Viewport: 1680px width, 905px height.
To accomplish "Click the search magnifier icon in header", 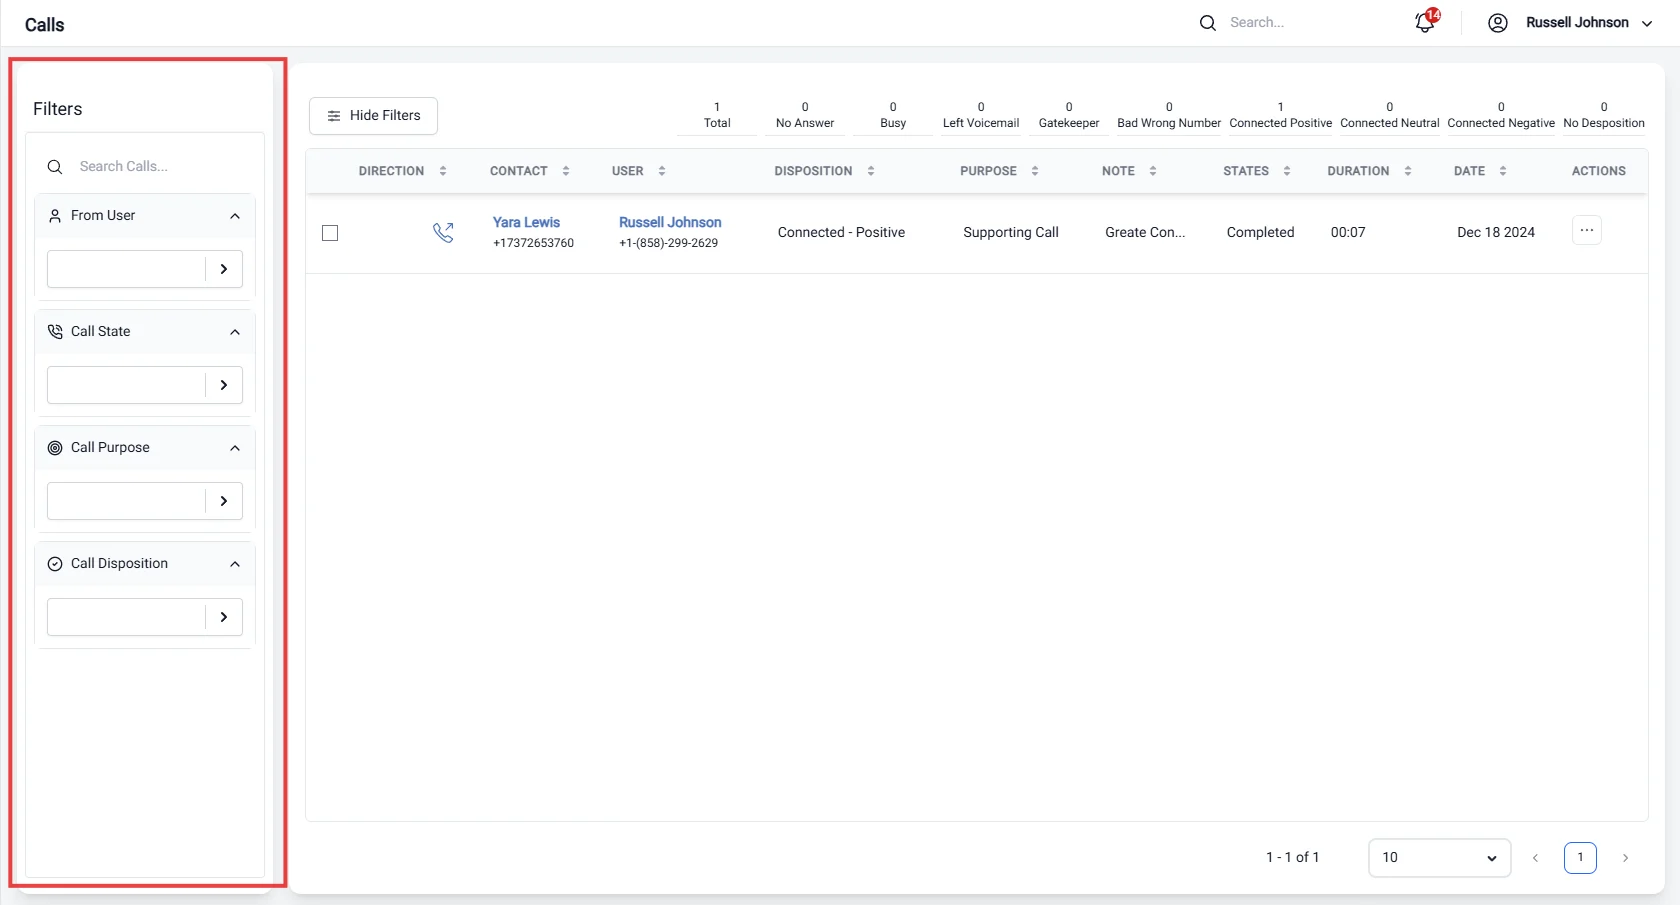I will coord(1208,23).
